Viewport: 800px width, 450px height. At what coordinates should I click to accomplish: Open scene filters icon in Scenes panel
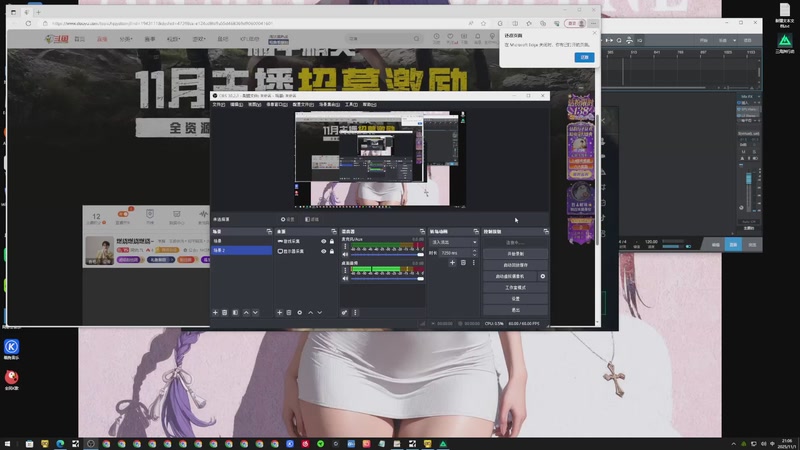pyautogui.click(x=235, y=313)
